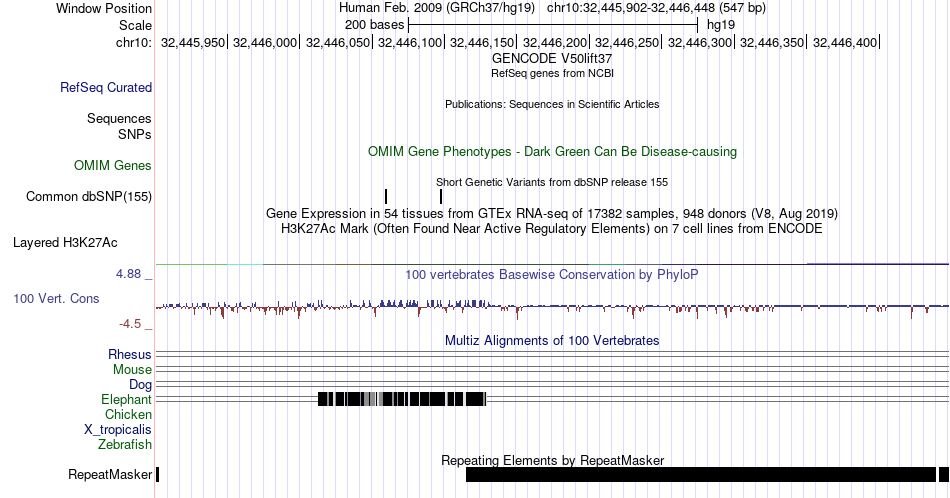Select the Common dbSNP(155) track label
The width and height of the screenshot is (950, 498).
(88, 196)
